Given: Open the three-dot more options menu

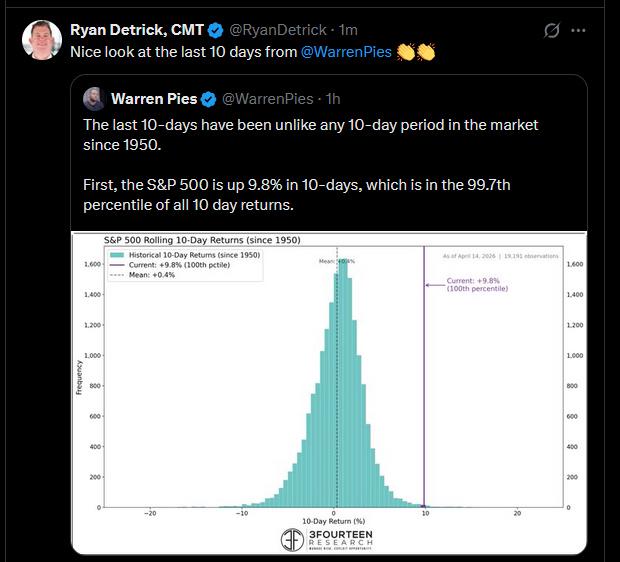Looking at the screenshot, I should point(578,30).
